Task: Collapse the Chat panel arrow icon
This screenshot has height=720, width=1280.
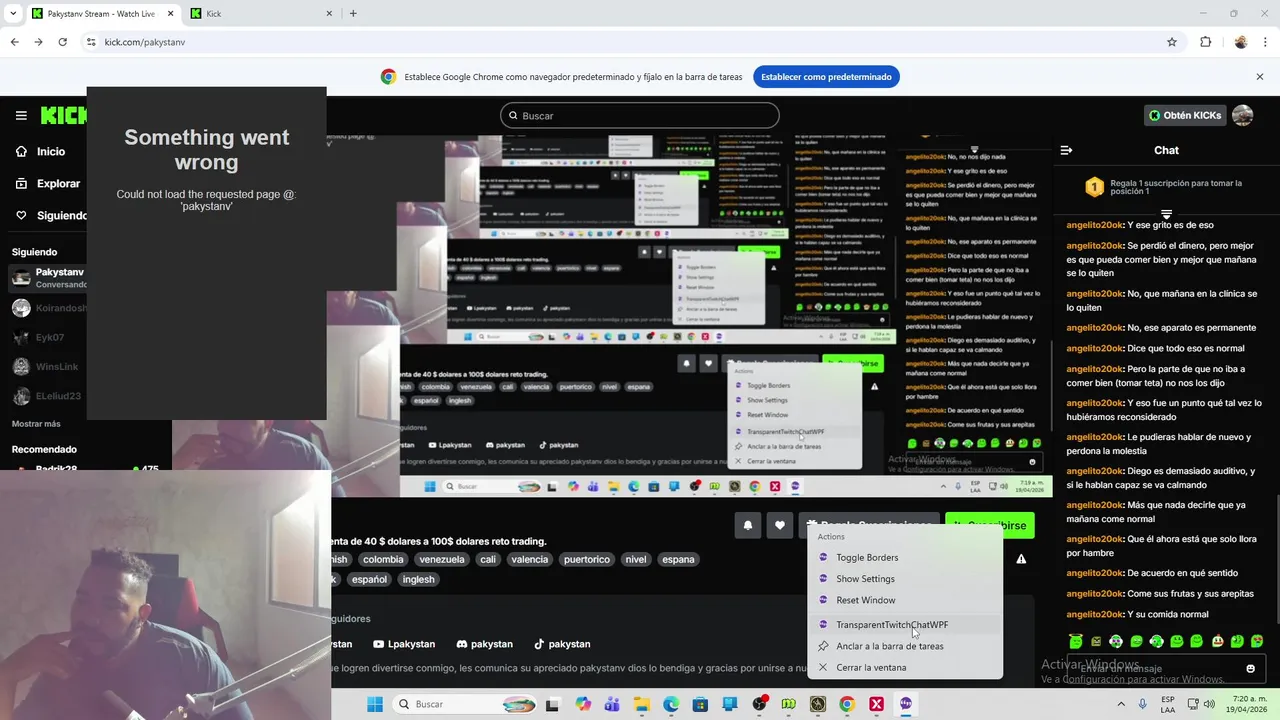Action: coord(1066,150)
